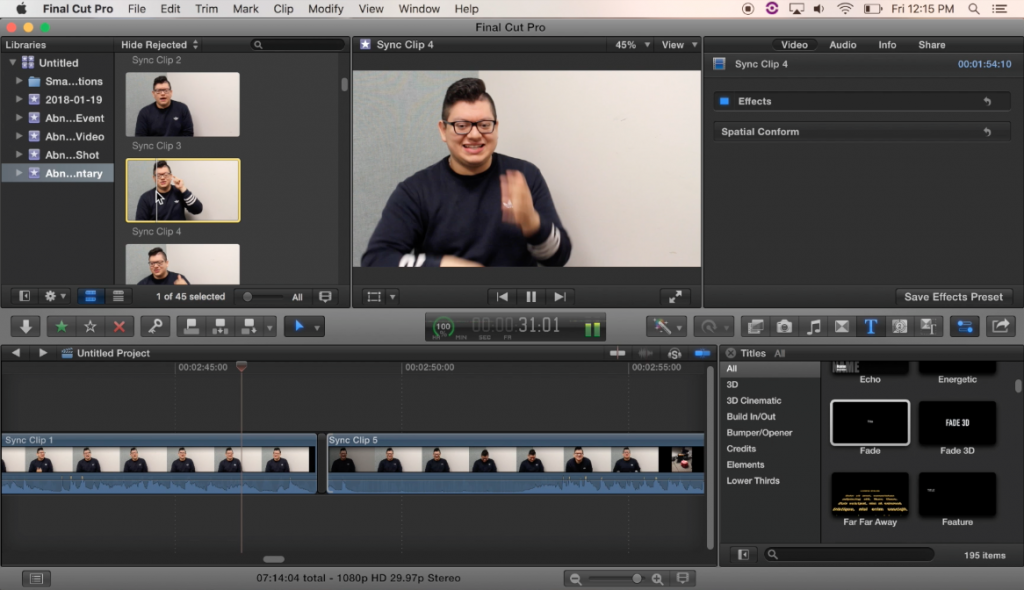Click the Titles browser search field

point(849,555)
